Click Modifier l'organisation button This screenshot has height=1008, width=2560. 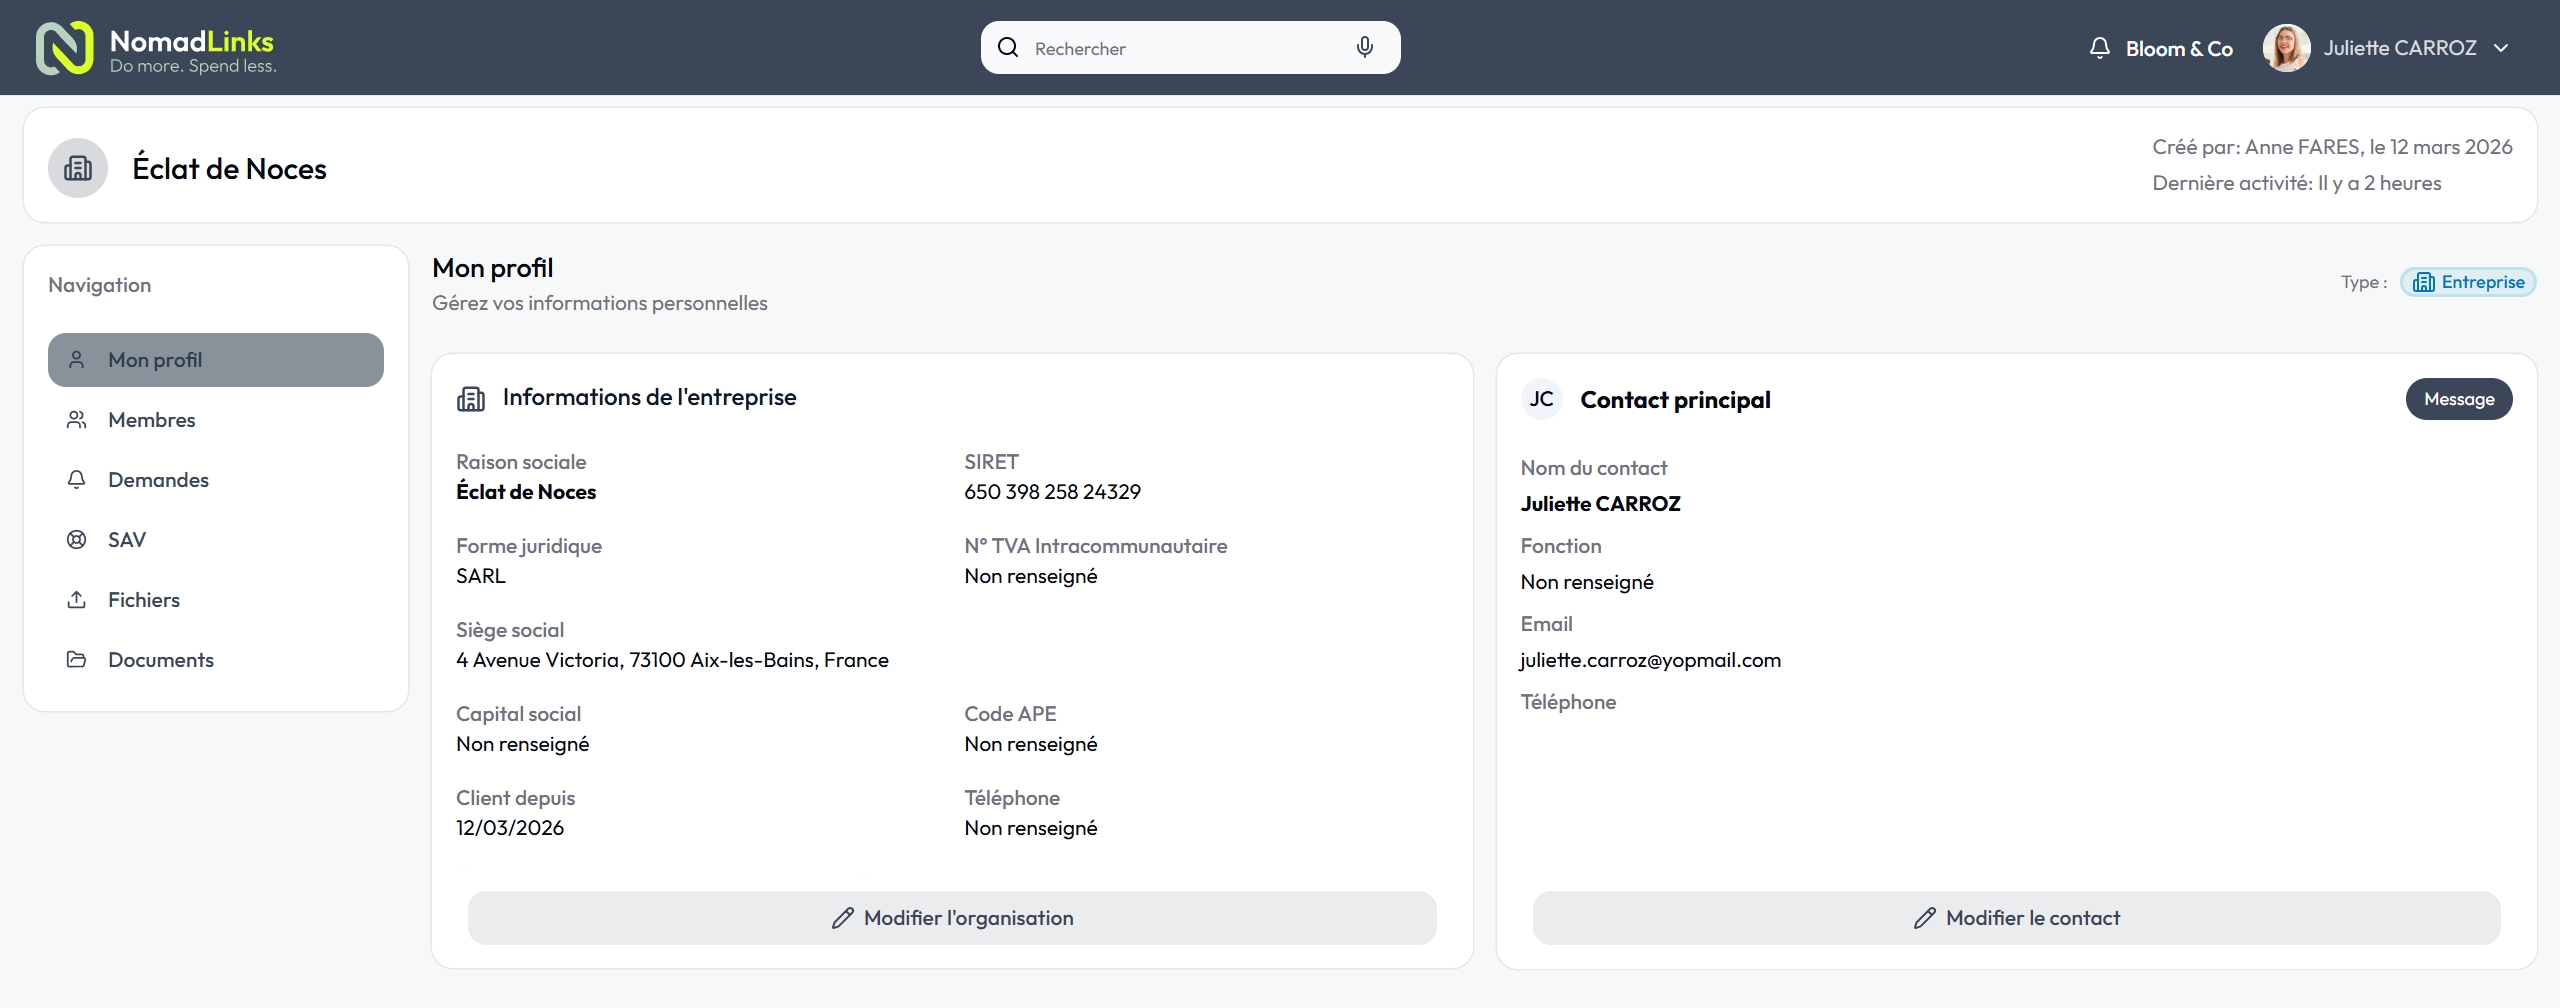click(x=952, y=918)
